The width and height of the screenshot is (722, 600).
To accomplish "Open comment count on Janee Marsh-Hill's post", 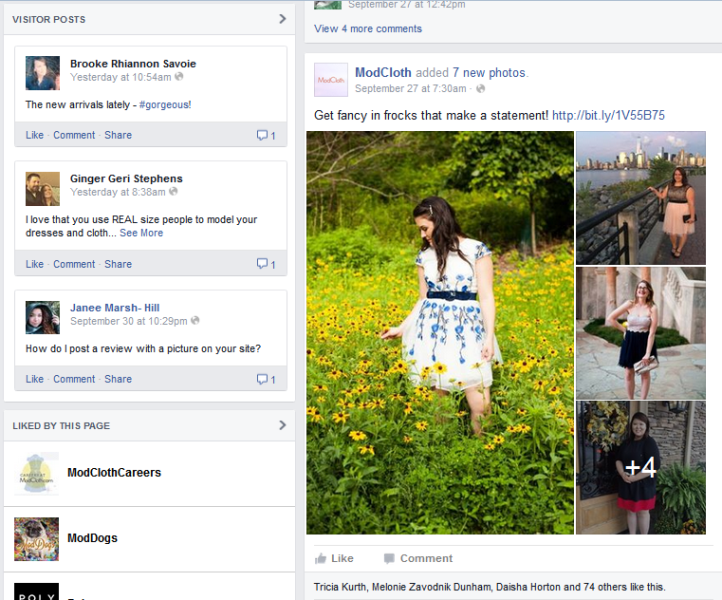I will (x=266, y=379).
